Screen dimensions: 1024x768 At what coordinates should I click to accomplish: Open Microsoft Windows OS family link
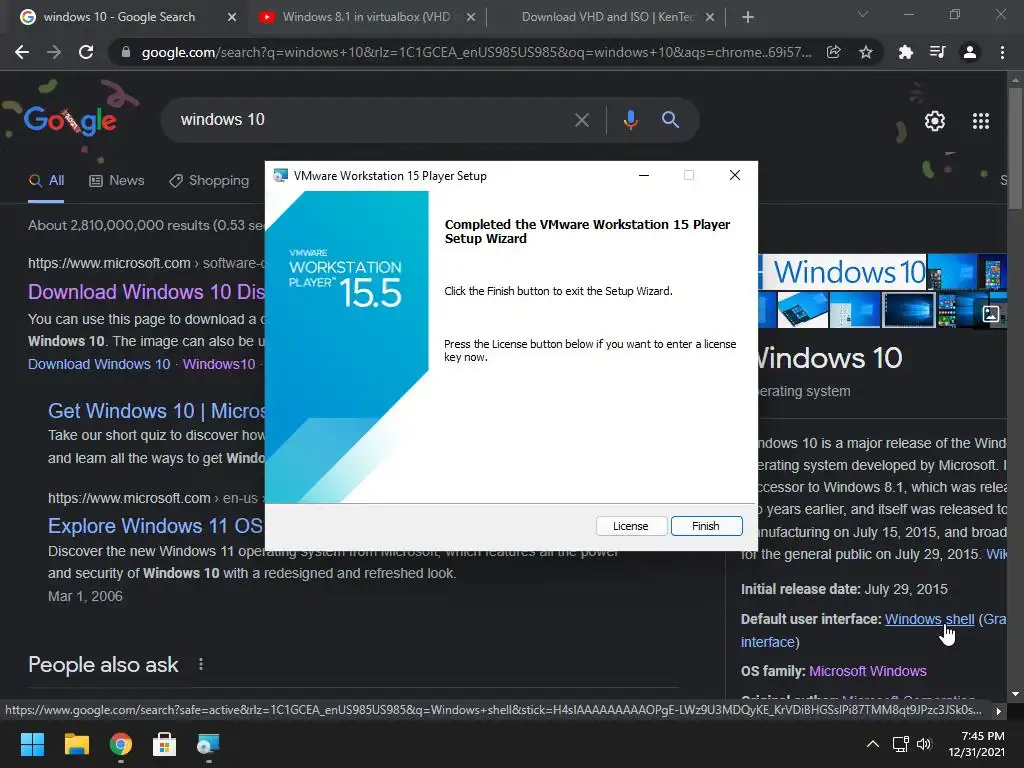click(x=867, y=671)
